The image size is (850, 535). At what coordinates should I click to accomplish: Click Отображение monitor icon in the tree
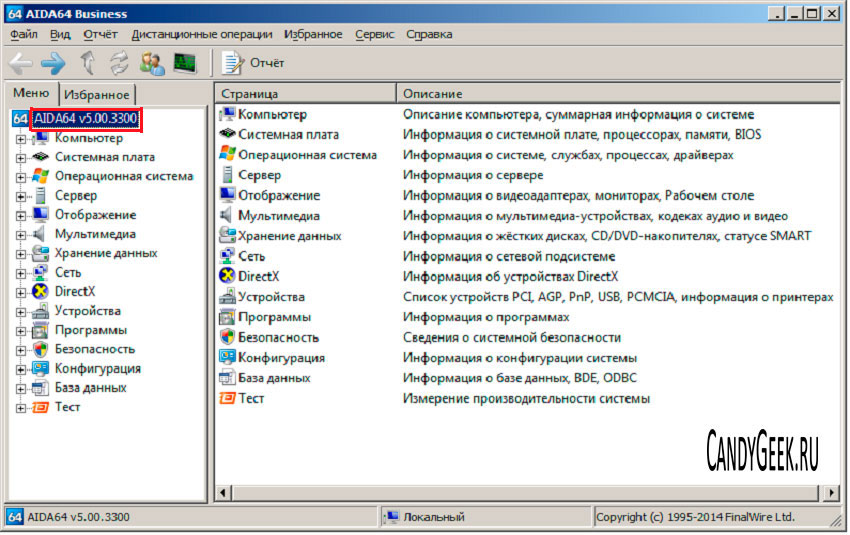[x=40, y=215]
